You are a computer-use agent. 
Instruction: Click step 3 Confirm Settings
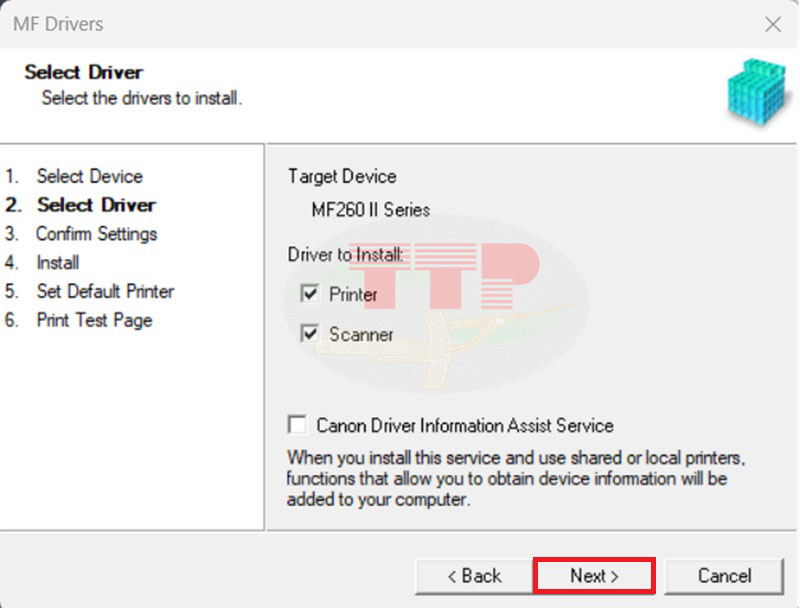coord(96,234)
